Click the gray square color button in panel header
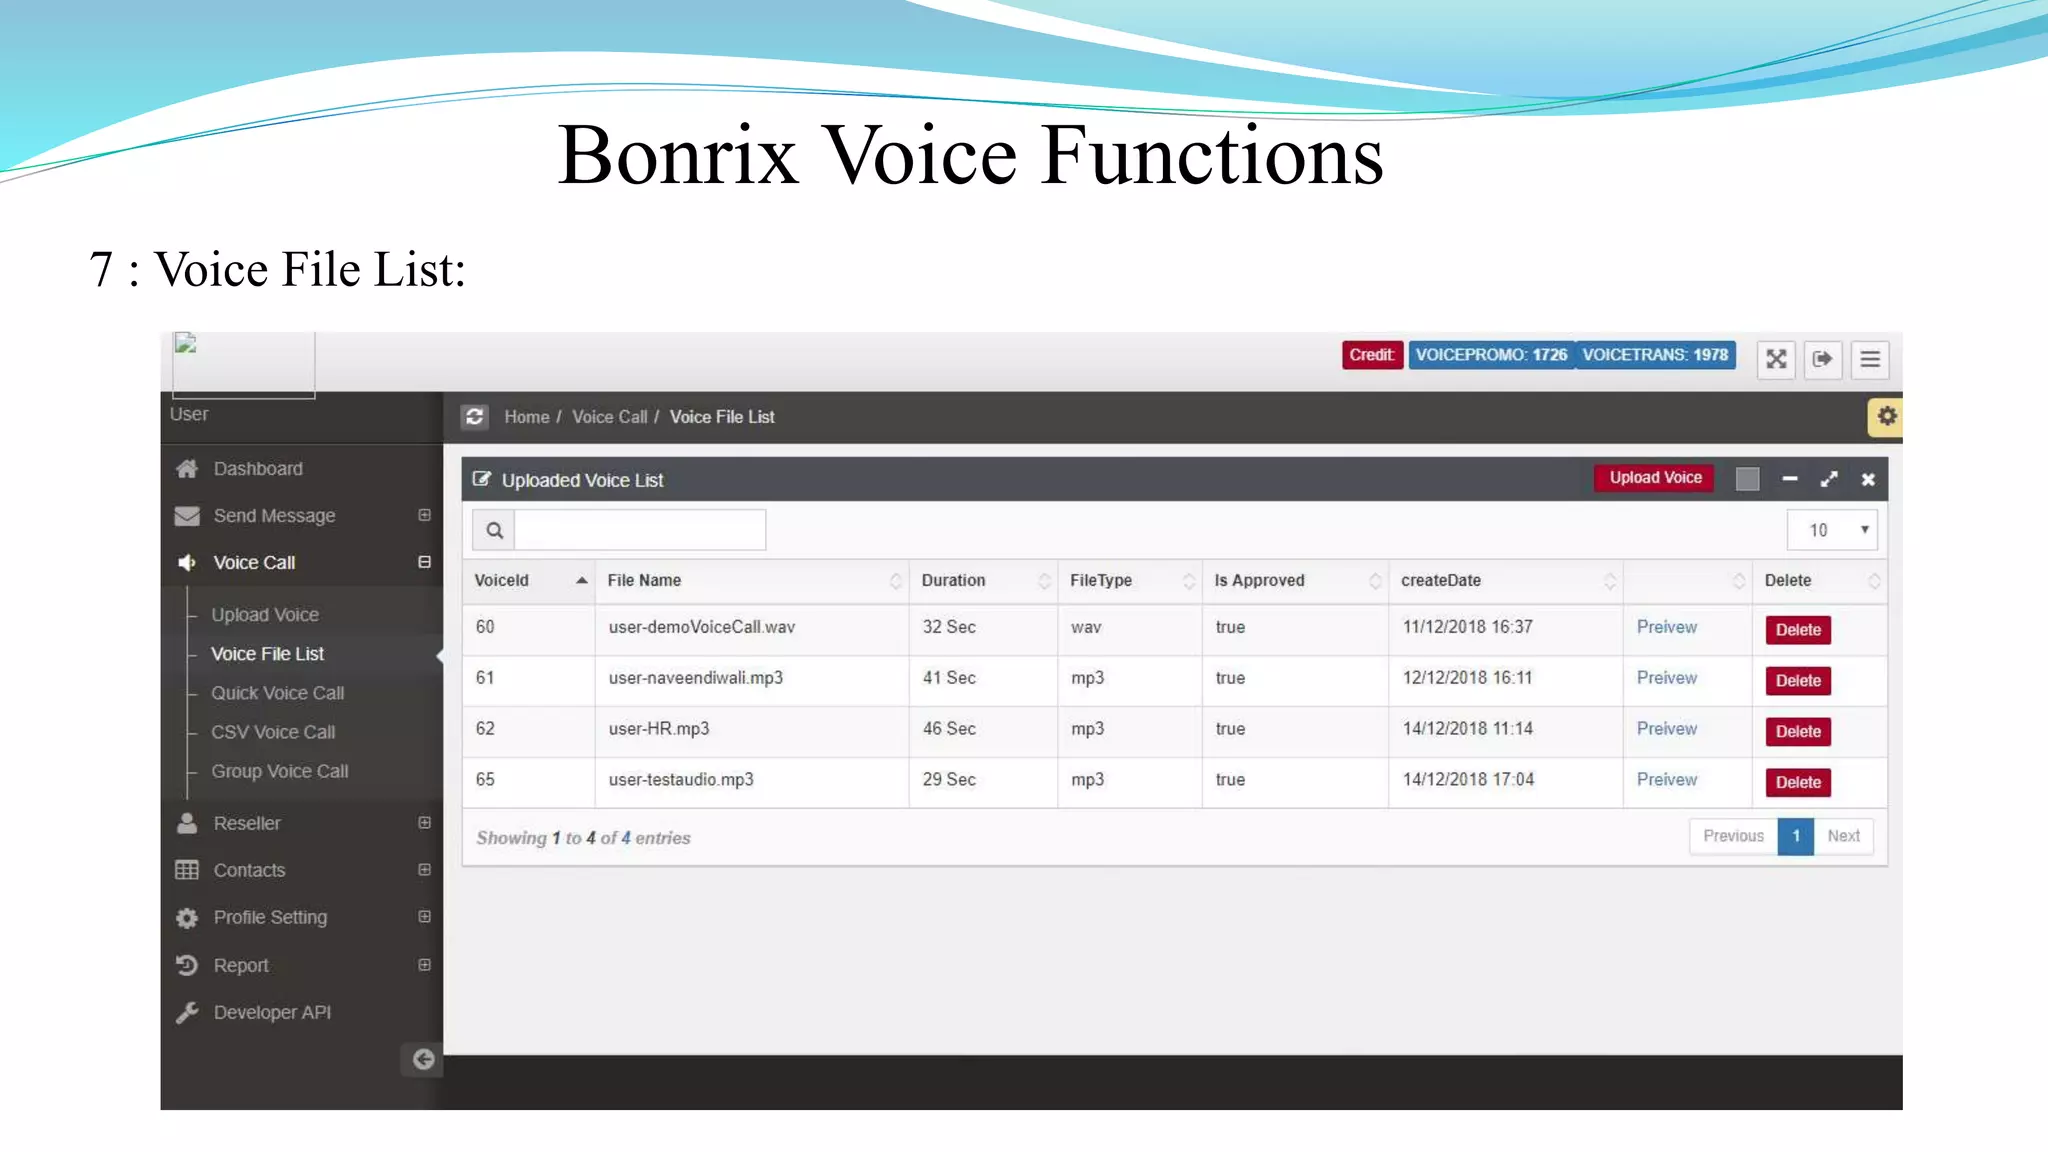The height and width of the screenshot is (1152, 2048). point(1748,479)
